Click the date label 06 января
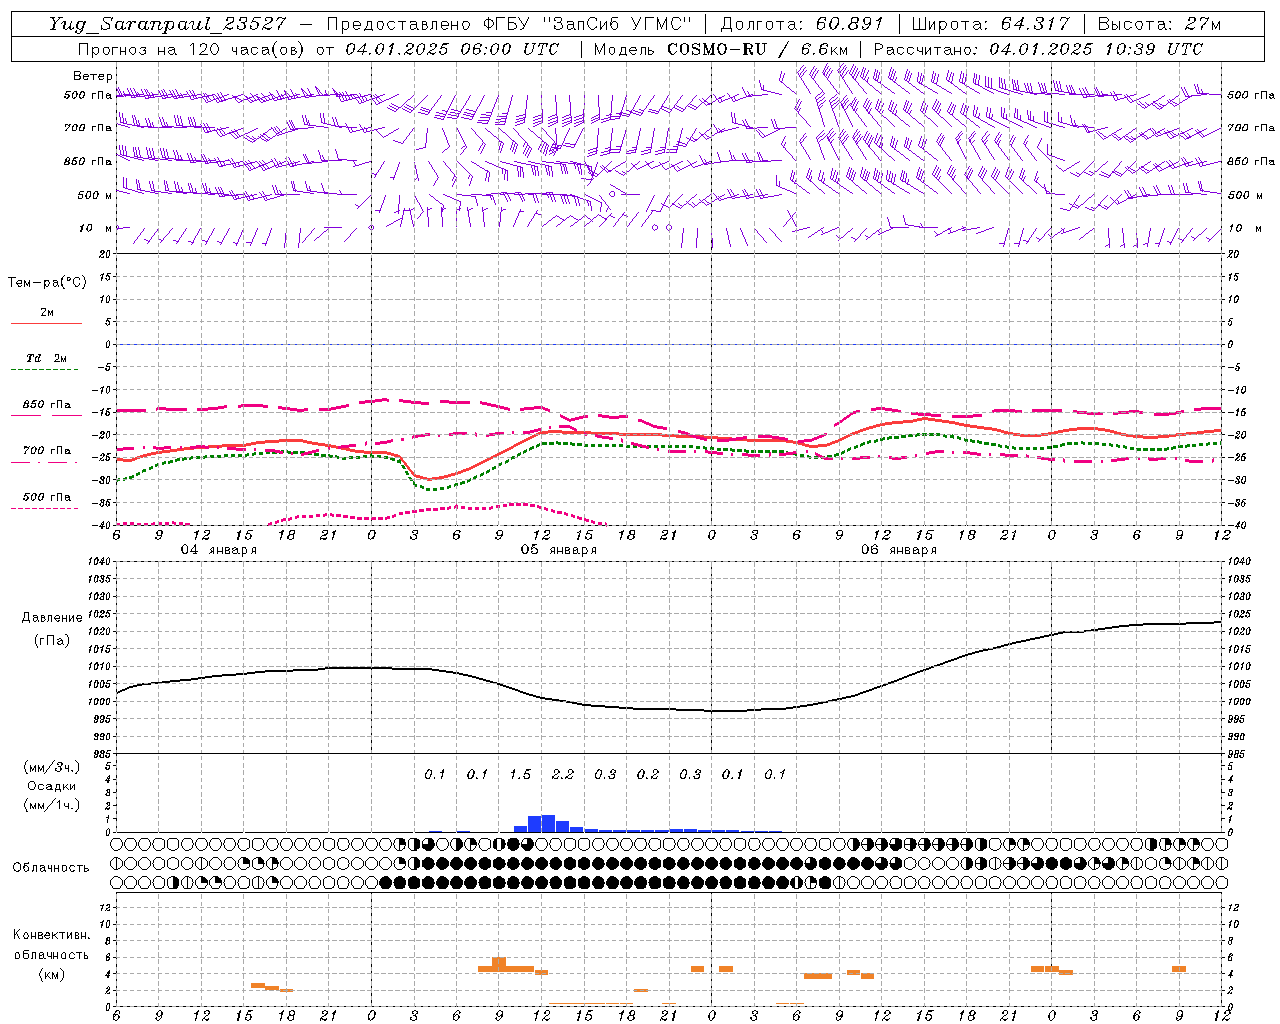This screenshot has height=1024, width=1280. click(898, 550)
